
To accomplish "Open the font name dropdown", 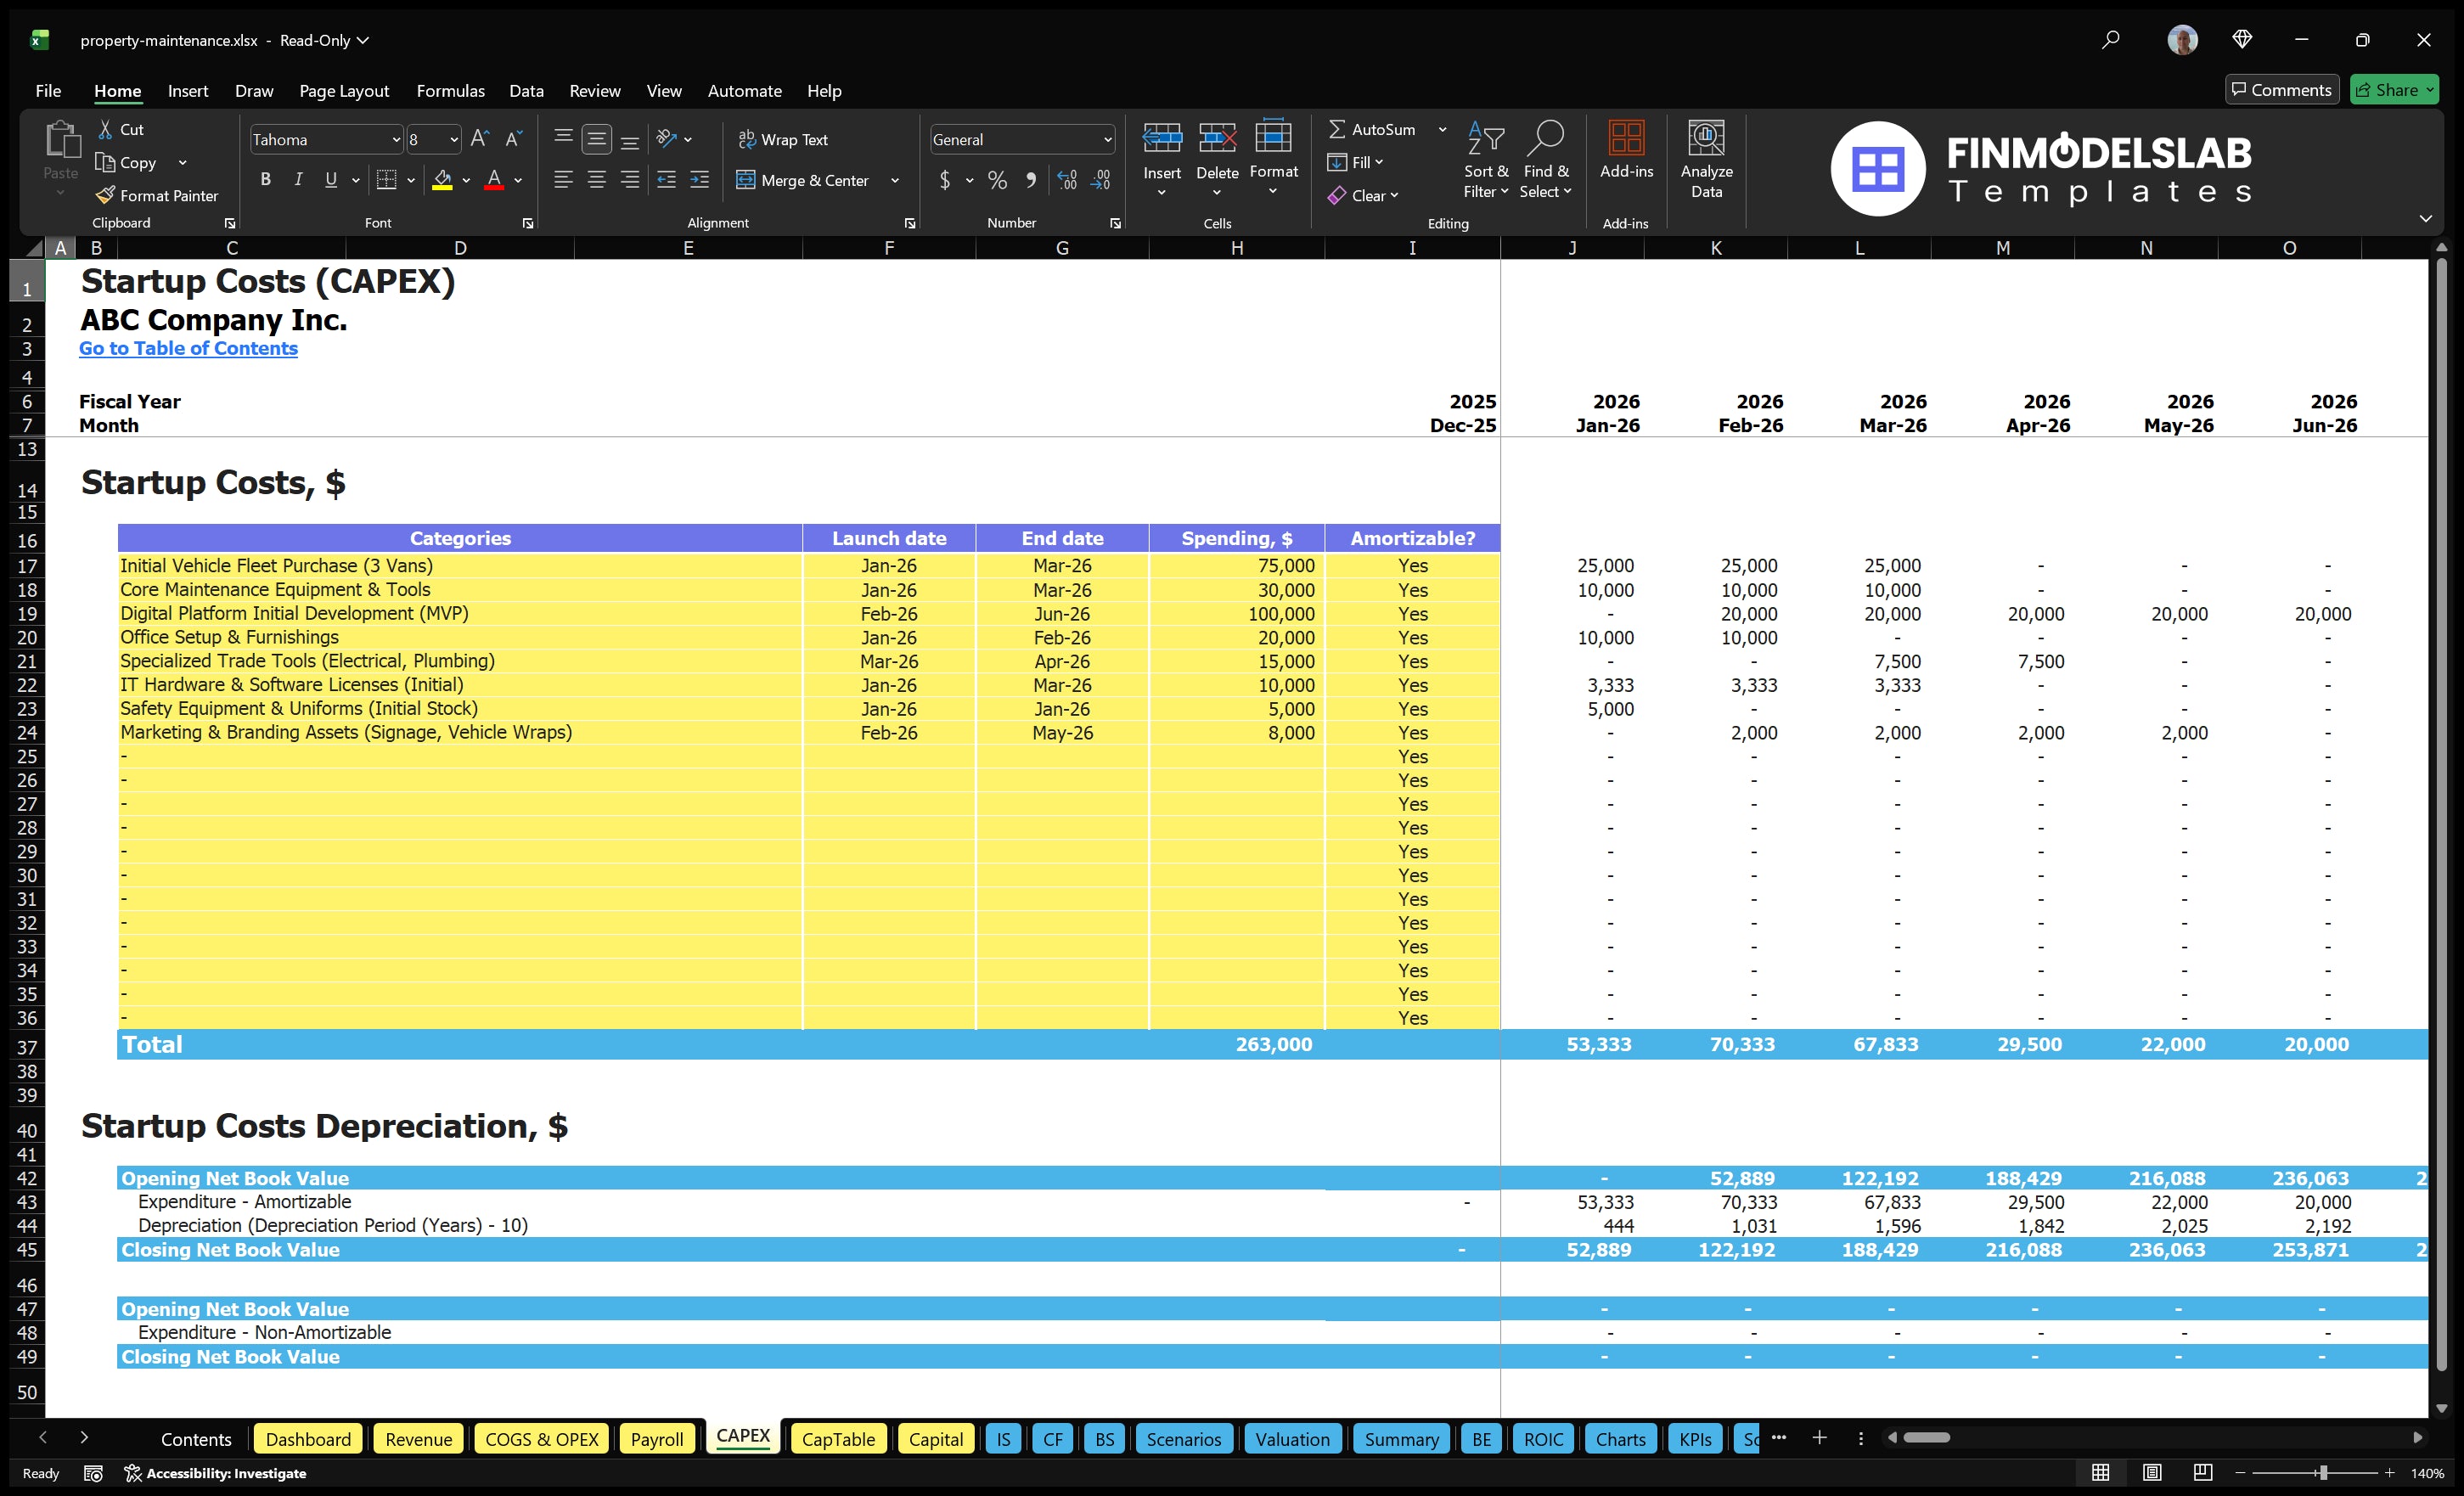I will click(x=396, y=139).
